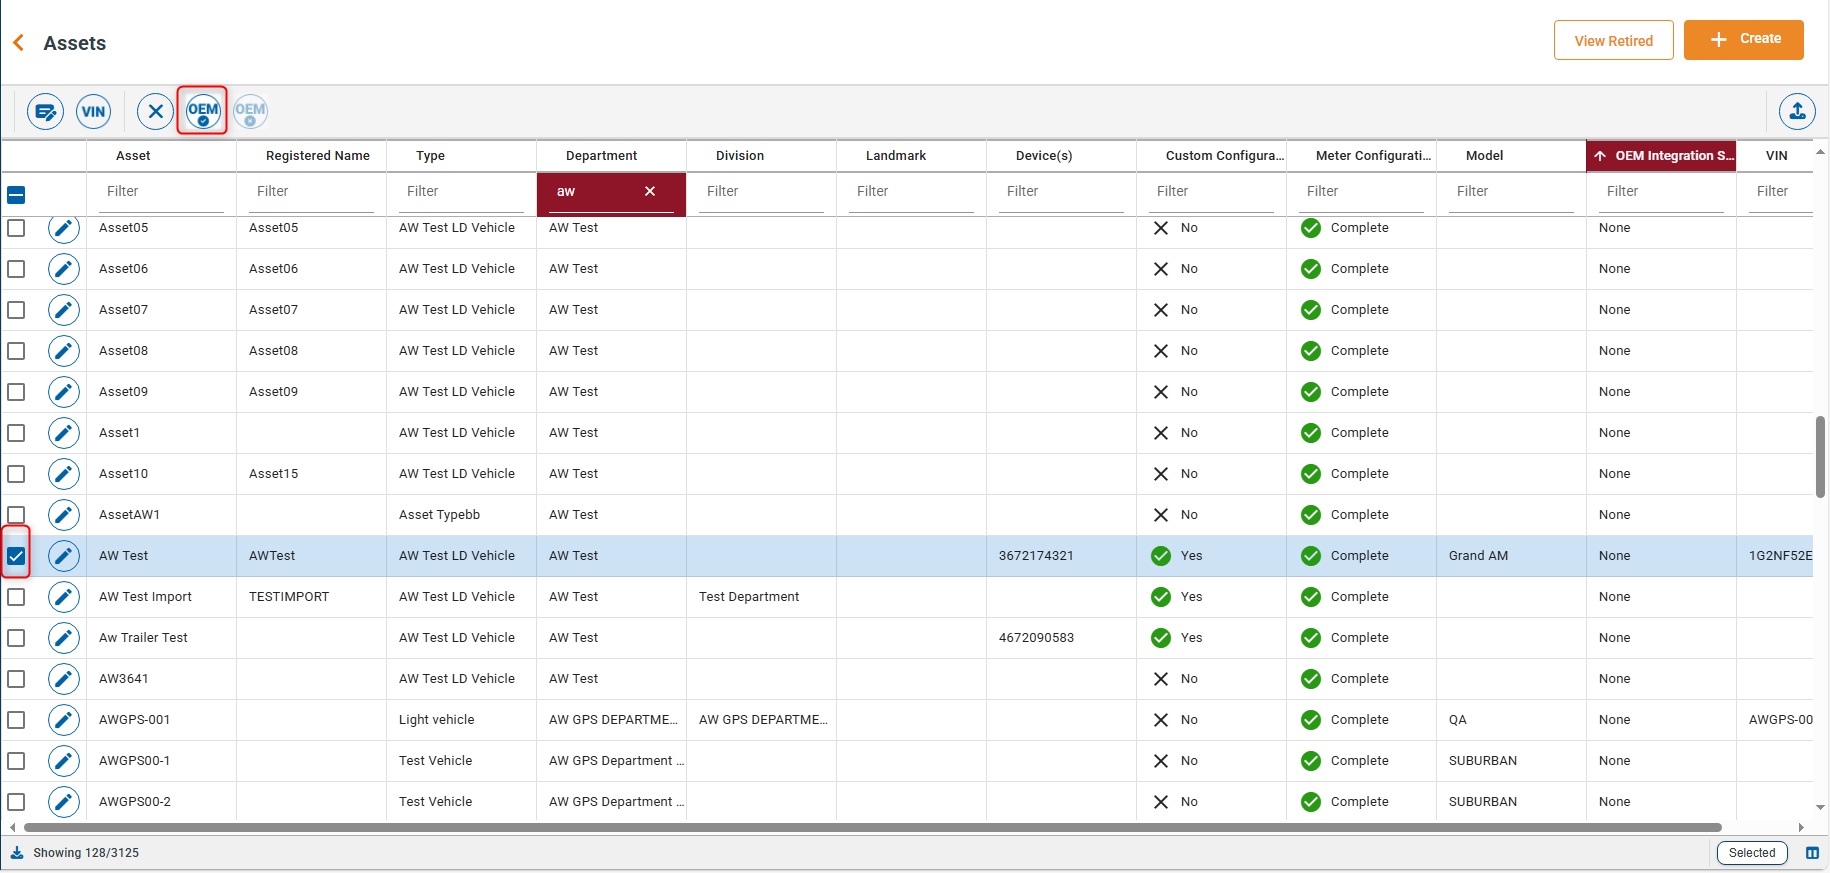
Task: Click the vertical scrollbar thumb
Action: pyautogui.click(x=1820, y=456)
